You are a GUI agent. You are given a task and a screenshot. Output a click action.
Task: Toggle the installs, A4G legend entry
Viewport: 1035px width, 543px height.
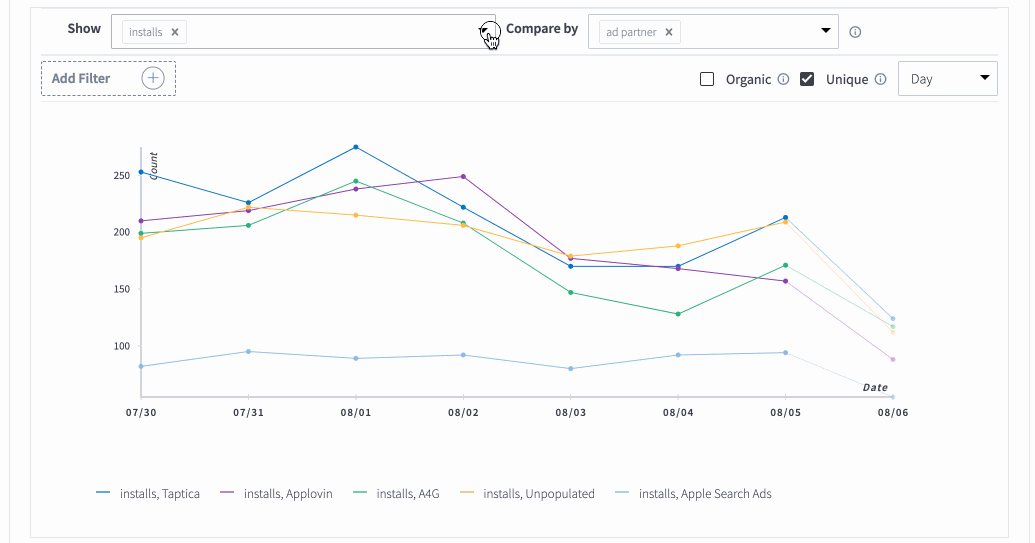396,494
